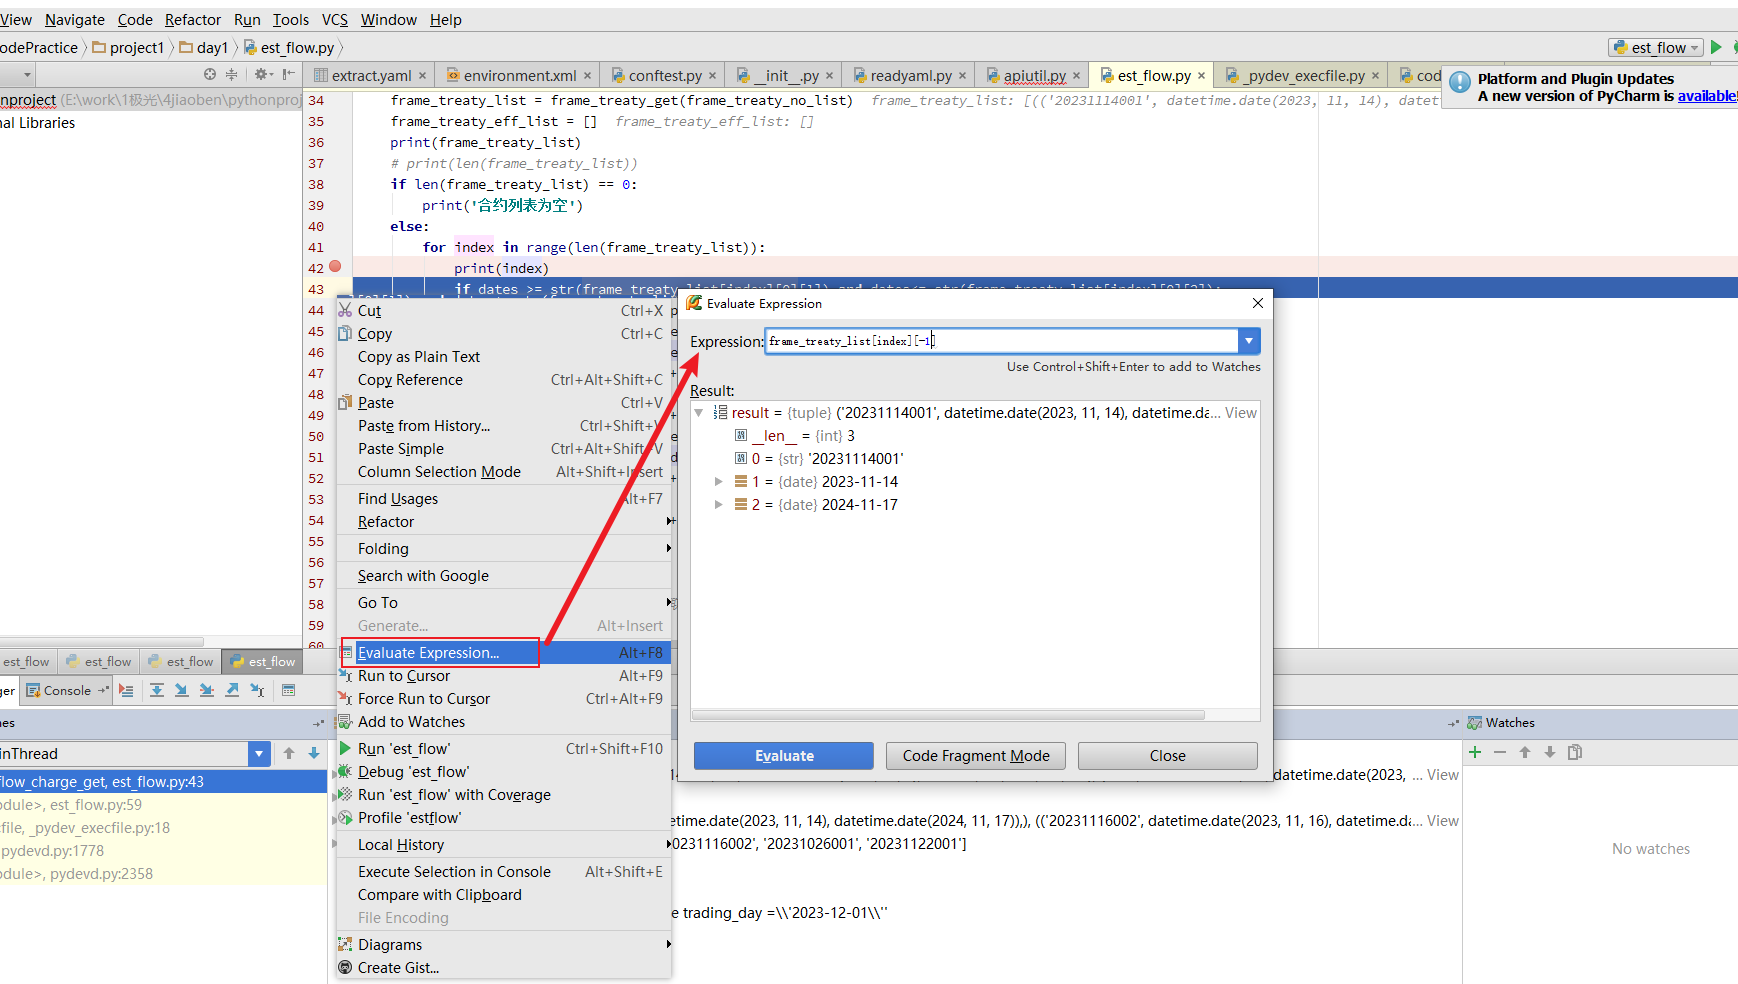Open est_flow run configuration dropdown
The height and width of the screenshot is (984, 1738).
pos(1656,47)
